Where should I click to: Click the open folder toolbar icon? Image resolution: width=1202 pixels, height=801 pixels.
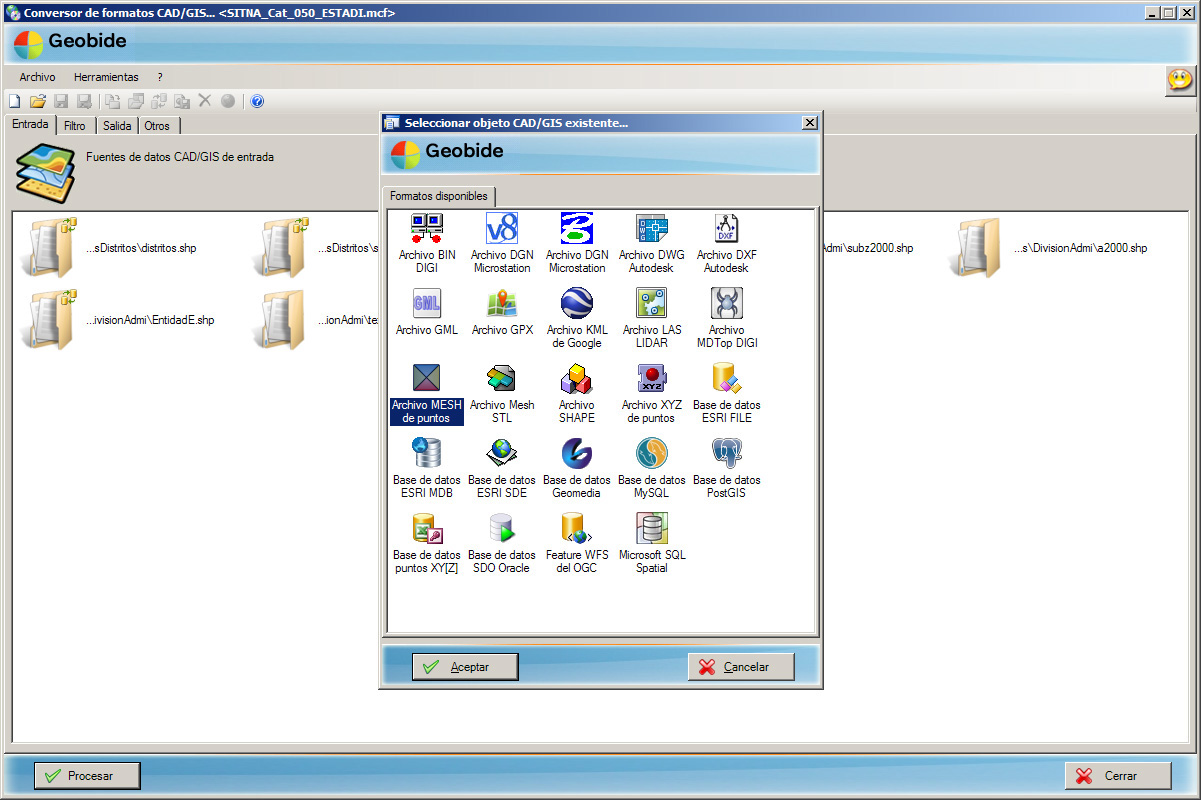(38, 101)
